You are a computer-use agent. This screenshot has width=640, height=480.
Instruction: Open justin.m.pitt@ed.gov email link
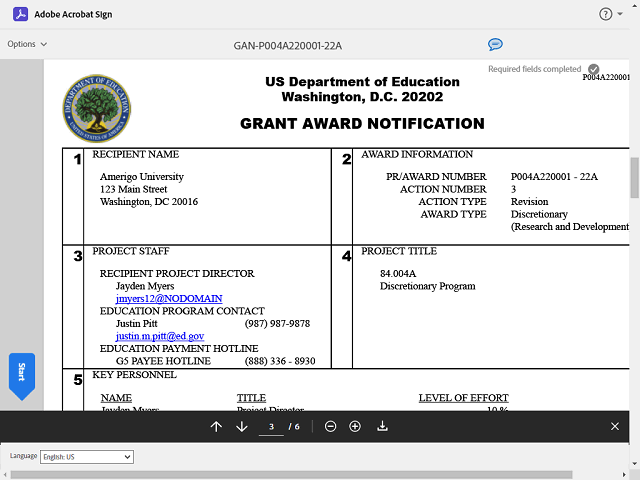[160, 336]
